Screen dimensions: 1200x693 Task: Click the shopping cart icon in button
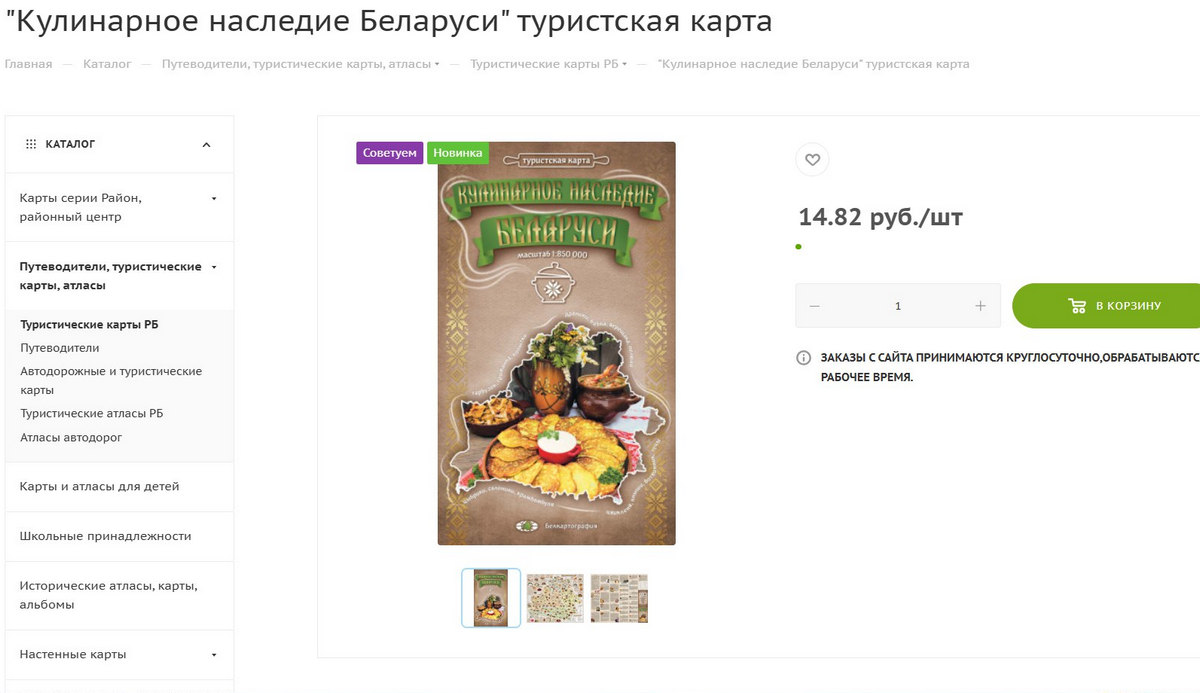coord(1077,306)
